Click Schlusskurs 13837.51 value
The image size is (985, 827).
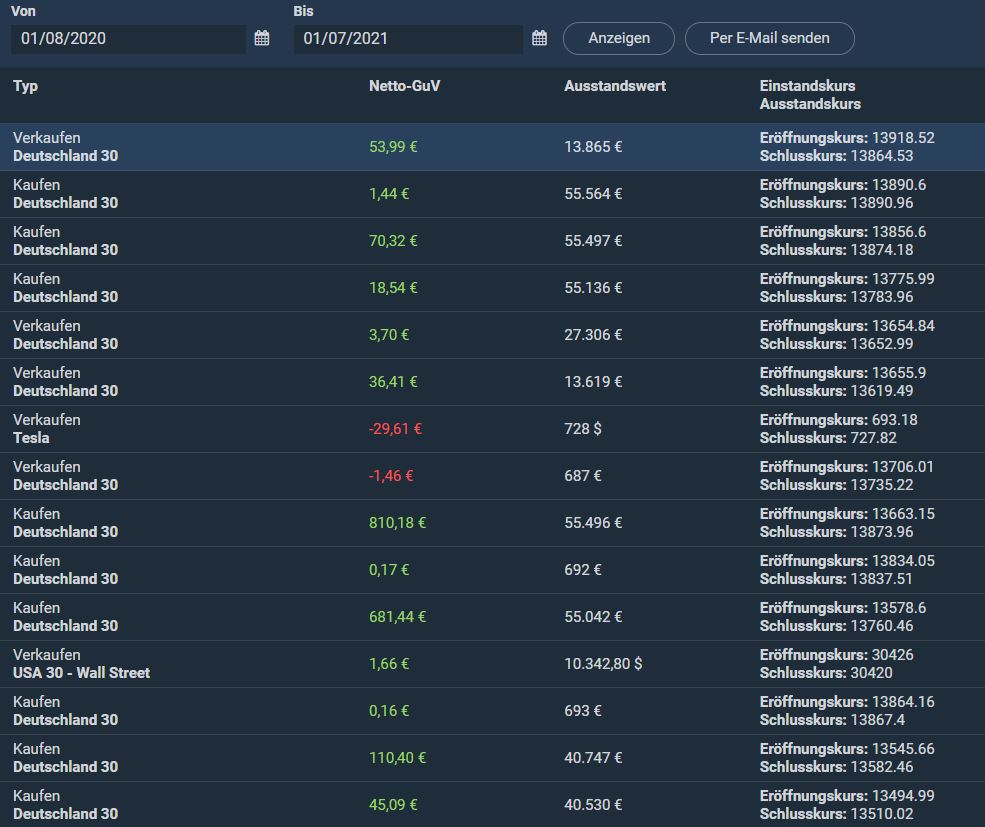click(x=881, y=579)
